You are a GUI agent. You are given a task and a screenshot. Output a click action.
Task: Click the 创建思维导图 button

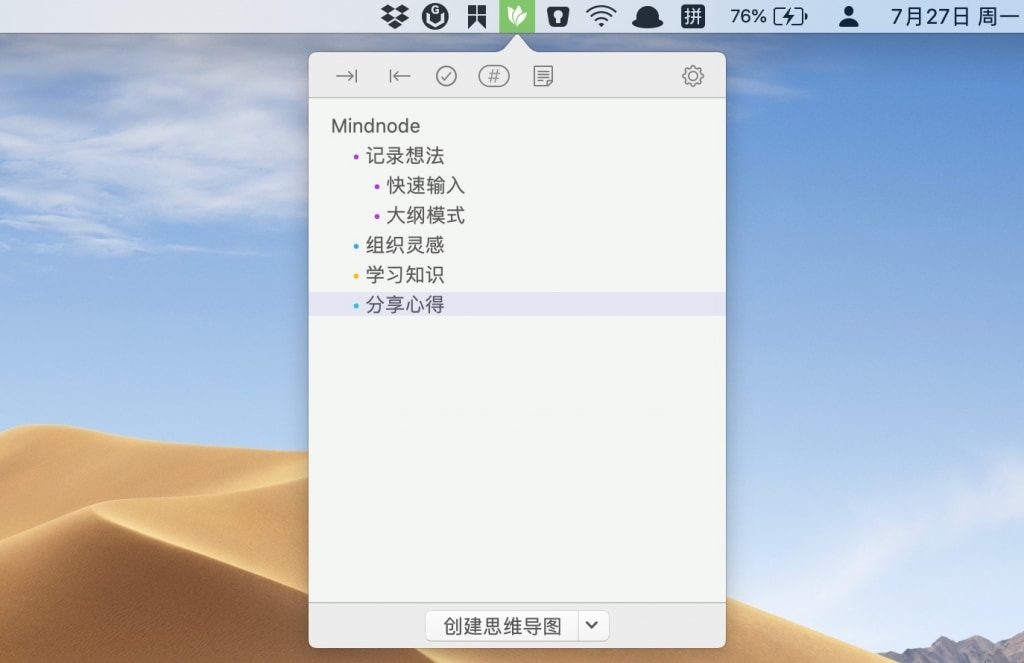tap(502, 626)
